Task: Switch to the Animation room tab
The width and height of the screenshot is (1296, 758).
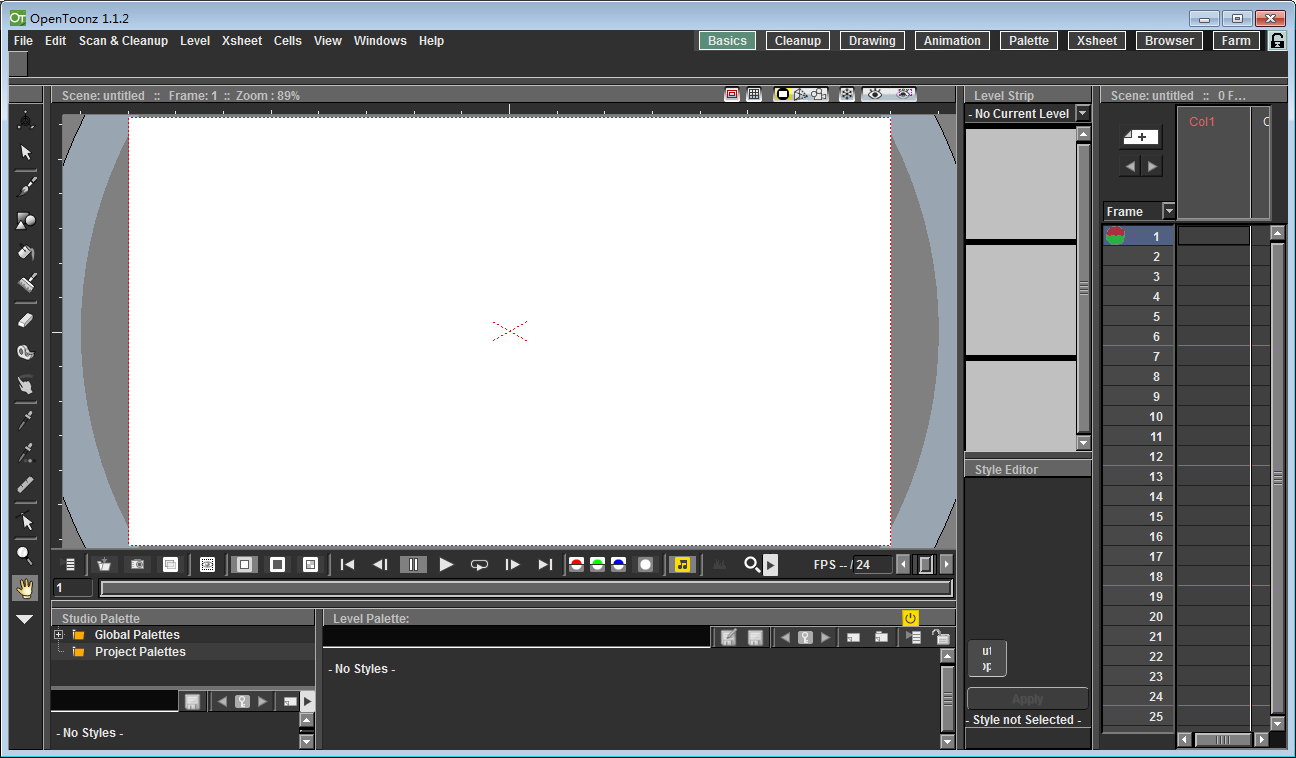Action: point(952,41)
